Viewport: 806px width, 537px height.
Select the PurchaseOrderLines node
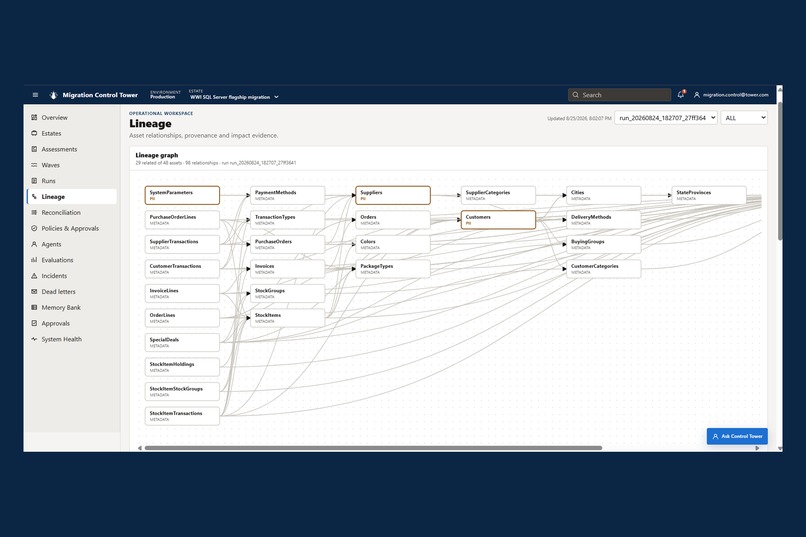point(182,220)
